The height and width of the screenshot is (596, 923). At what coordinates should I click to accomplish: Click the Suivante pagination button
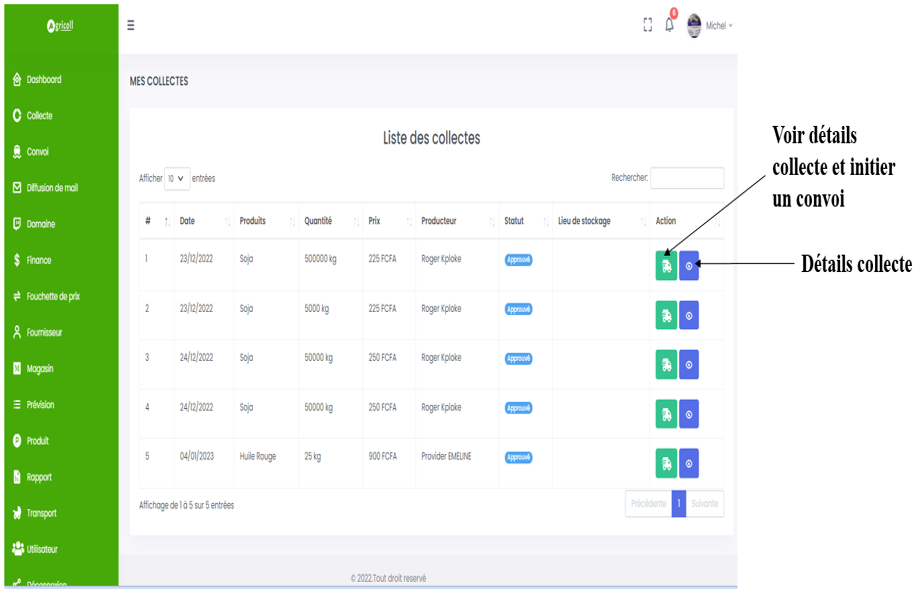click(x=705, y=504)
